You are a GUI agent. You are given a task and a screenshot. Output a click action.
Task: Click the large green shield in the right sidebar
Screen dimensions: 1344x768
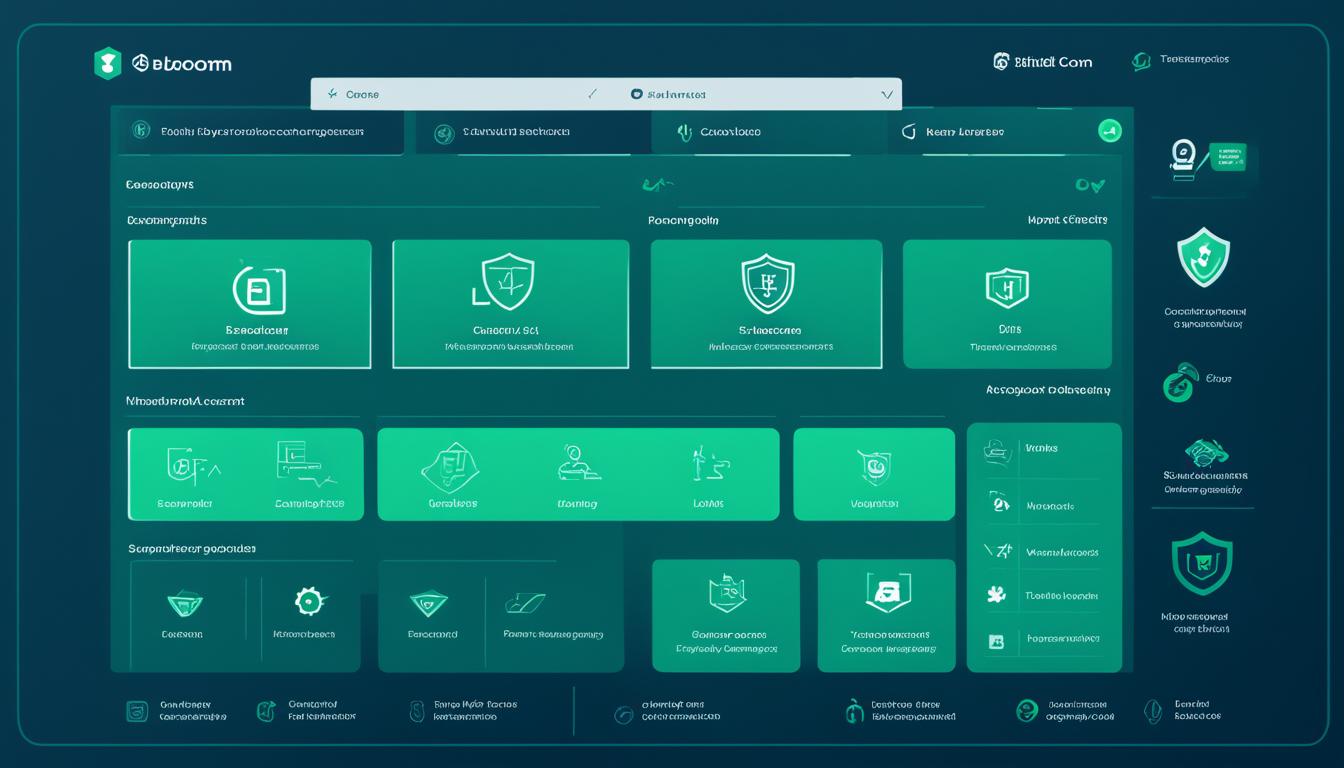pos(1203,256)
